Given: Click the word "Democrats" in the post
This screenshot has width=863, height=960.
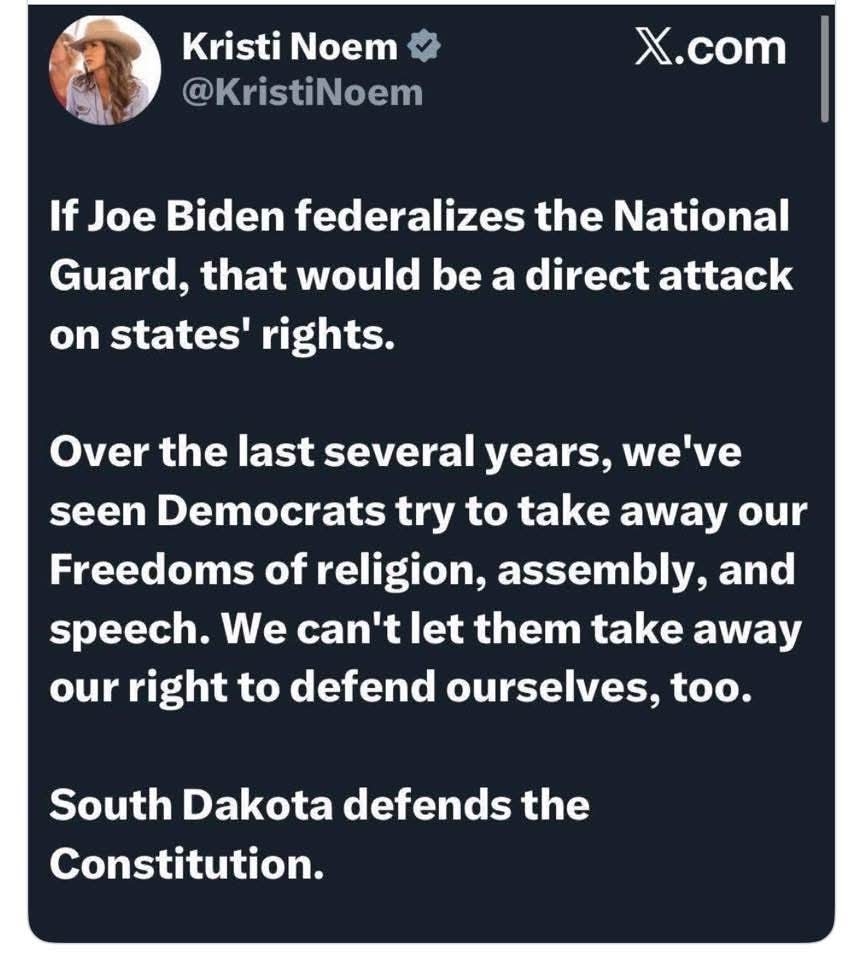Looking at the screenshot, I should [x=272, y=512].
